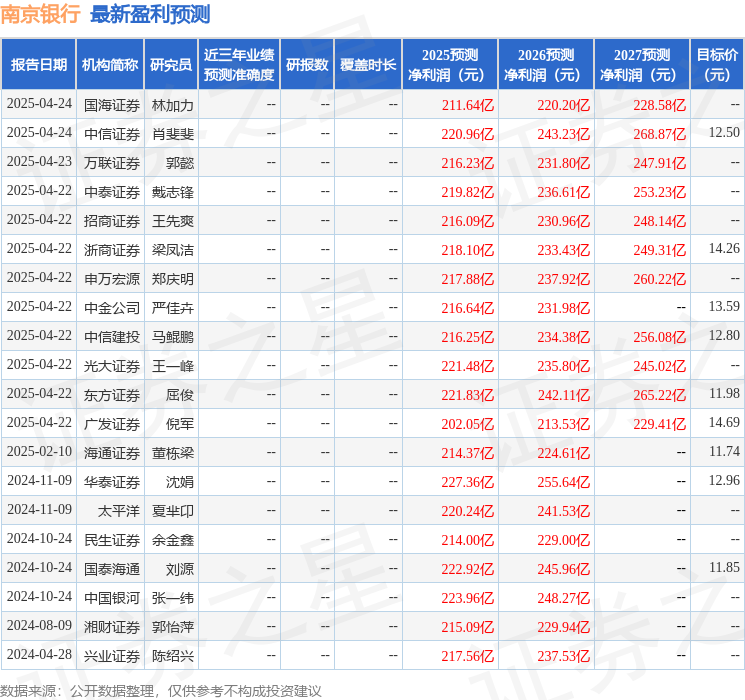Click researcher name 戴志锋
This screenshot has width=745, height=700.
point(172,192)
